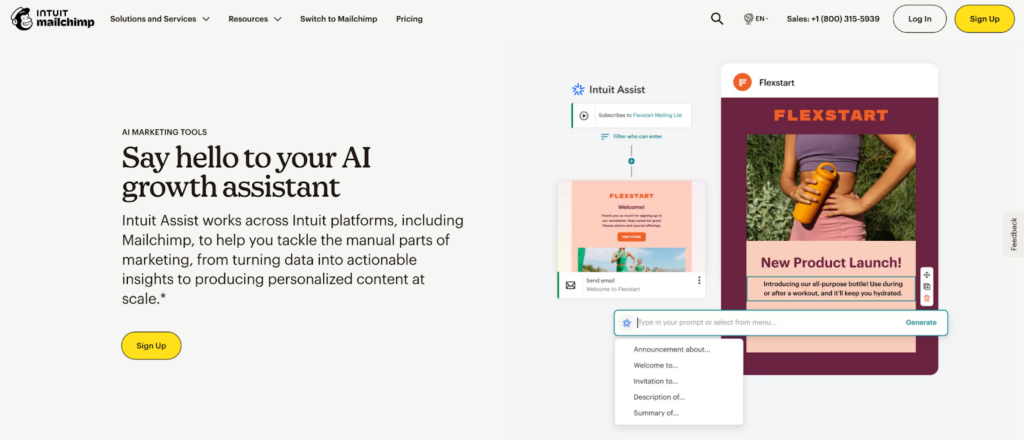Screen dimensions: 1024x440
Task: Go to the Pricing page
Action: [409, 19]
